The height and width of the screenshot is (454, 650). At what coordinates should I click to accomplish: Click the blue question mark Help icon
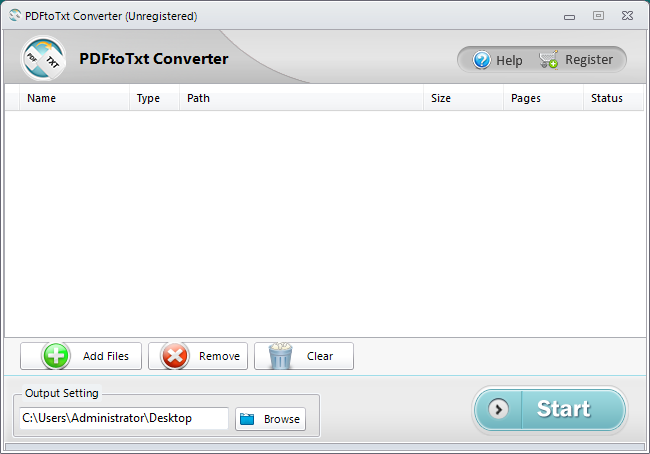(x=482, y=60)
